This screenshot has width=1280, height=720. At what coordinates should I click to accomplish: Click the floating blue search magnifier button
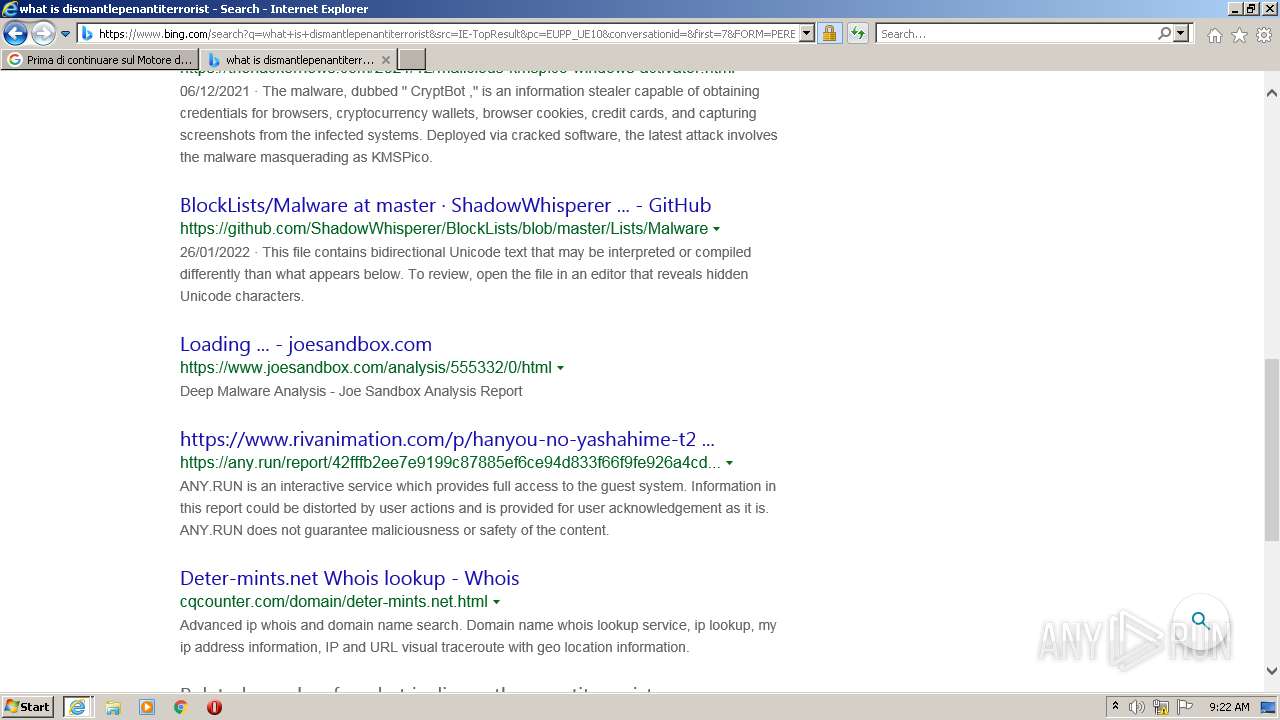point(1200,620)
